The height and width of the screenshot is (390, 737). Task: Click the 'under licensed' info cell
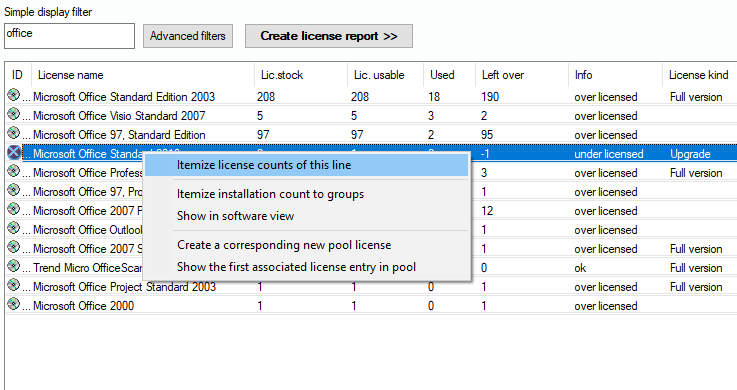point(609,154)
